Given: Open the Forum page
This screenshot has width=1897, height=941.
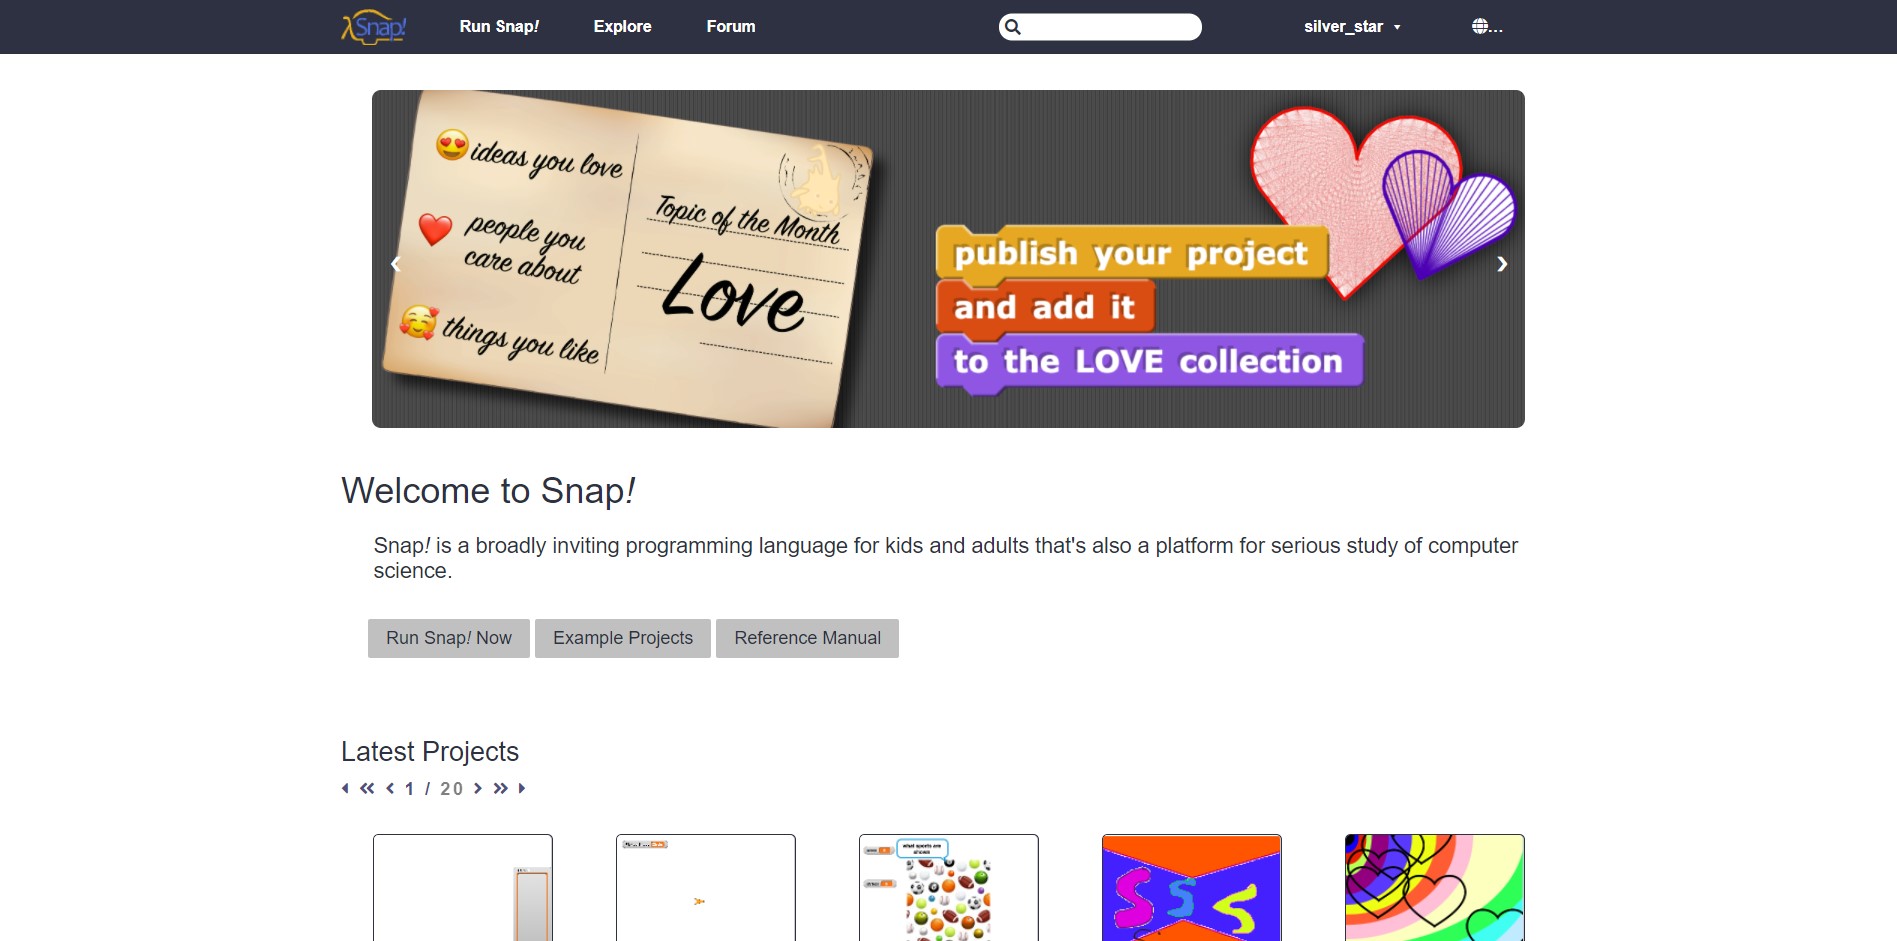Looking at the screenshot, I should tap(731, 26).
